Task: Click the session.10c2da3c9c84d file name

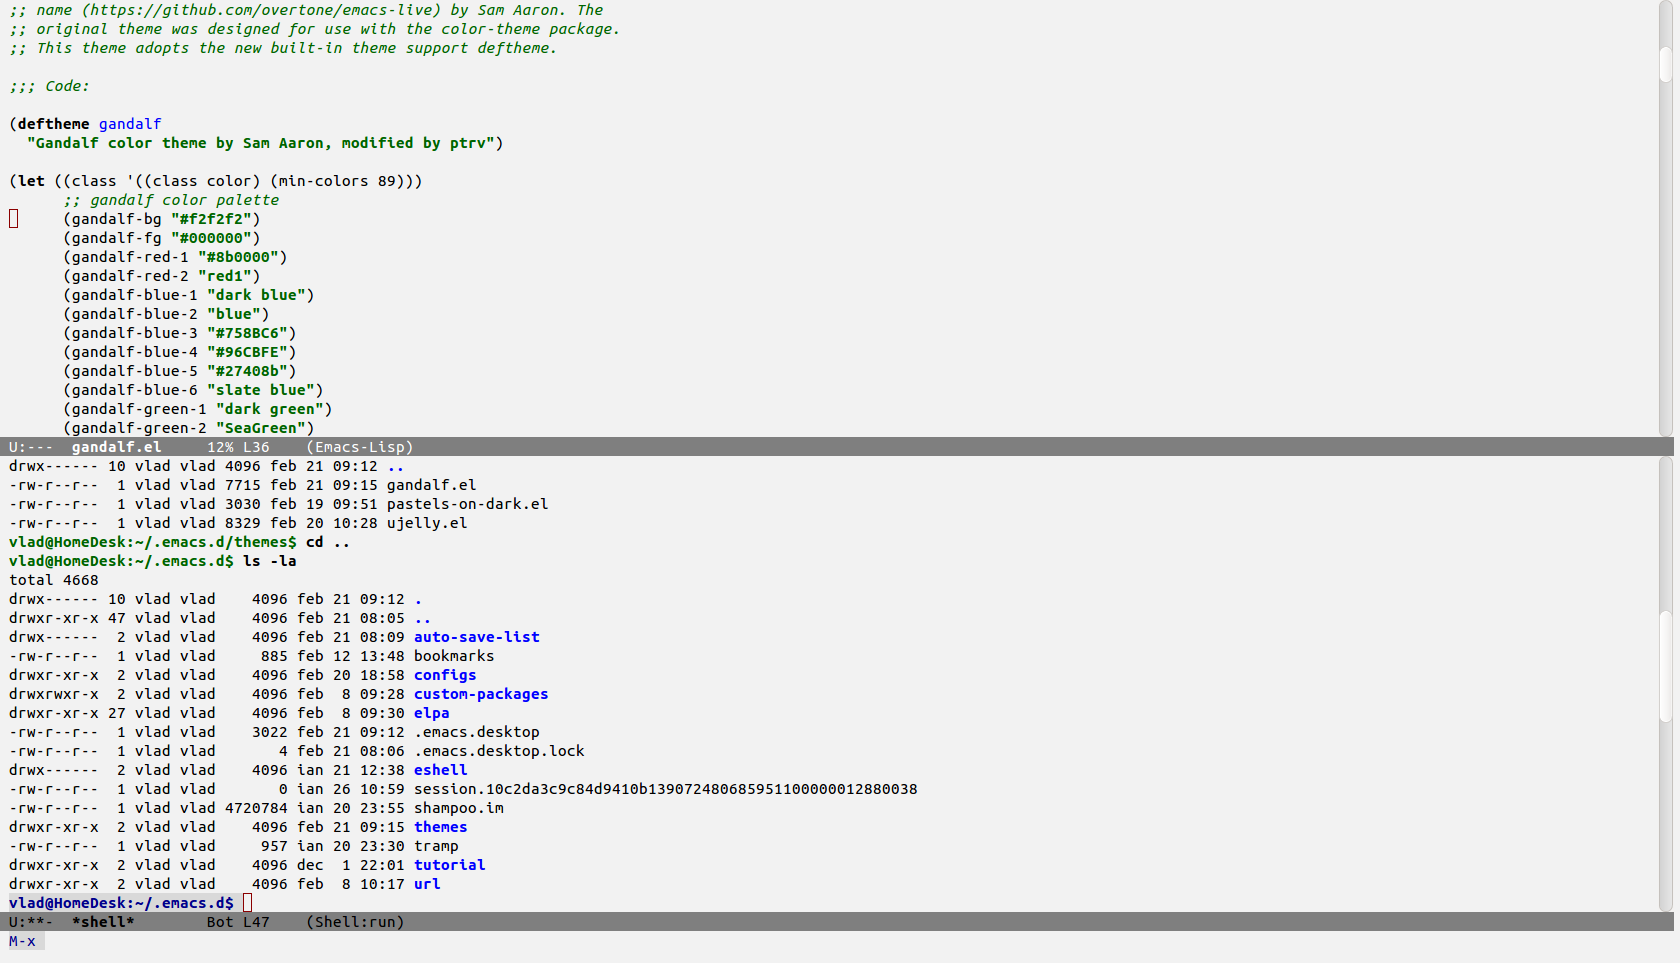Action: (x=666, y=789)
